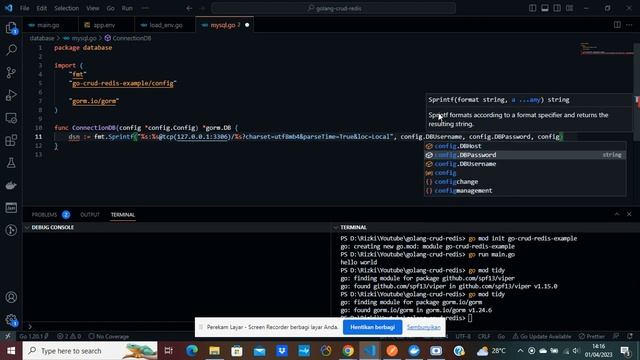Screen dimensions: 640x360
Task: Open the File menu
Action: click(24, 8)
